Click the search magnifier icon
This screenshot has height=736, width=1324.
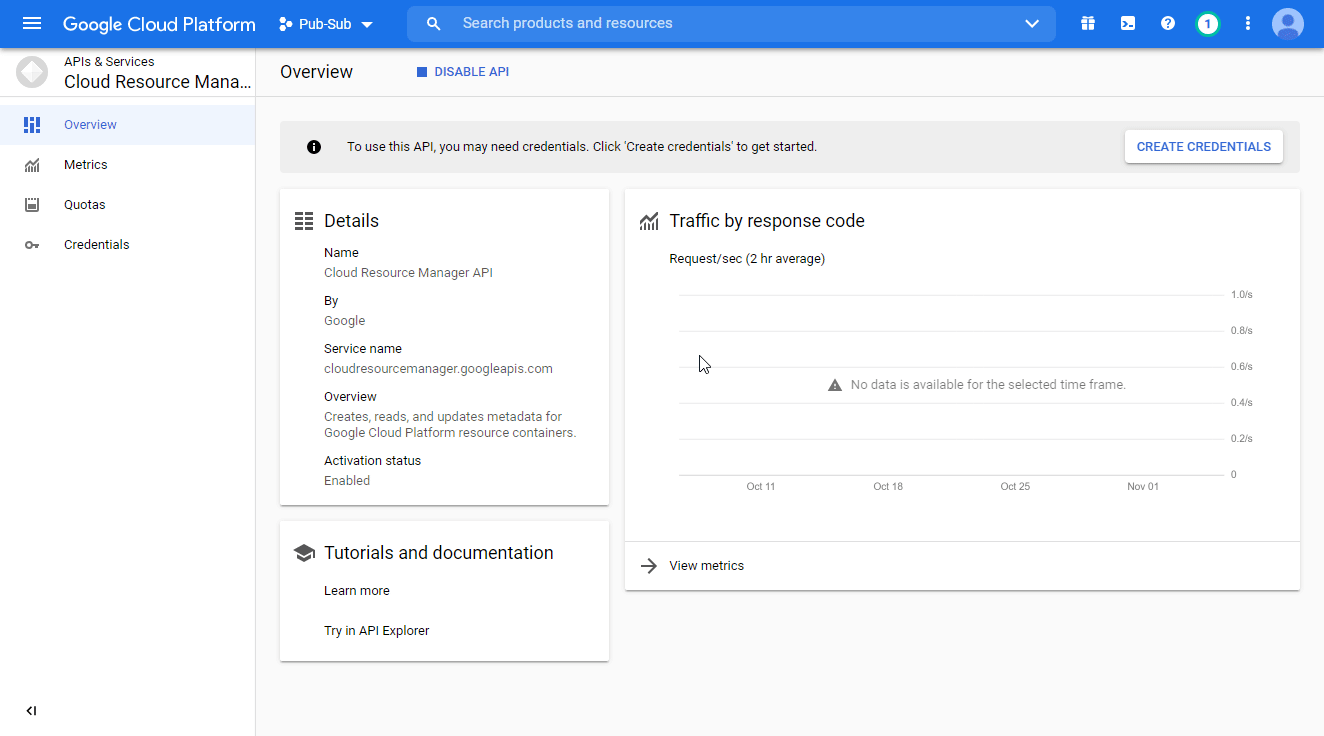433,23
